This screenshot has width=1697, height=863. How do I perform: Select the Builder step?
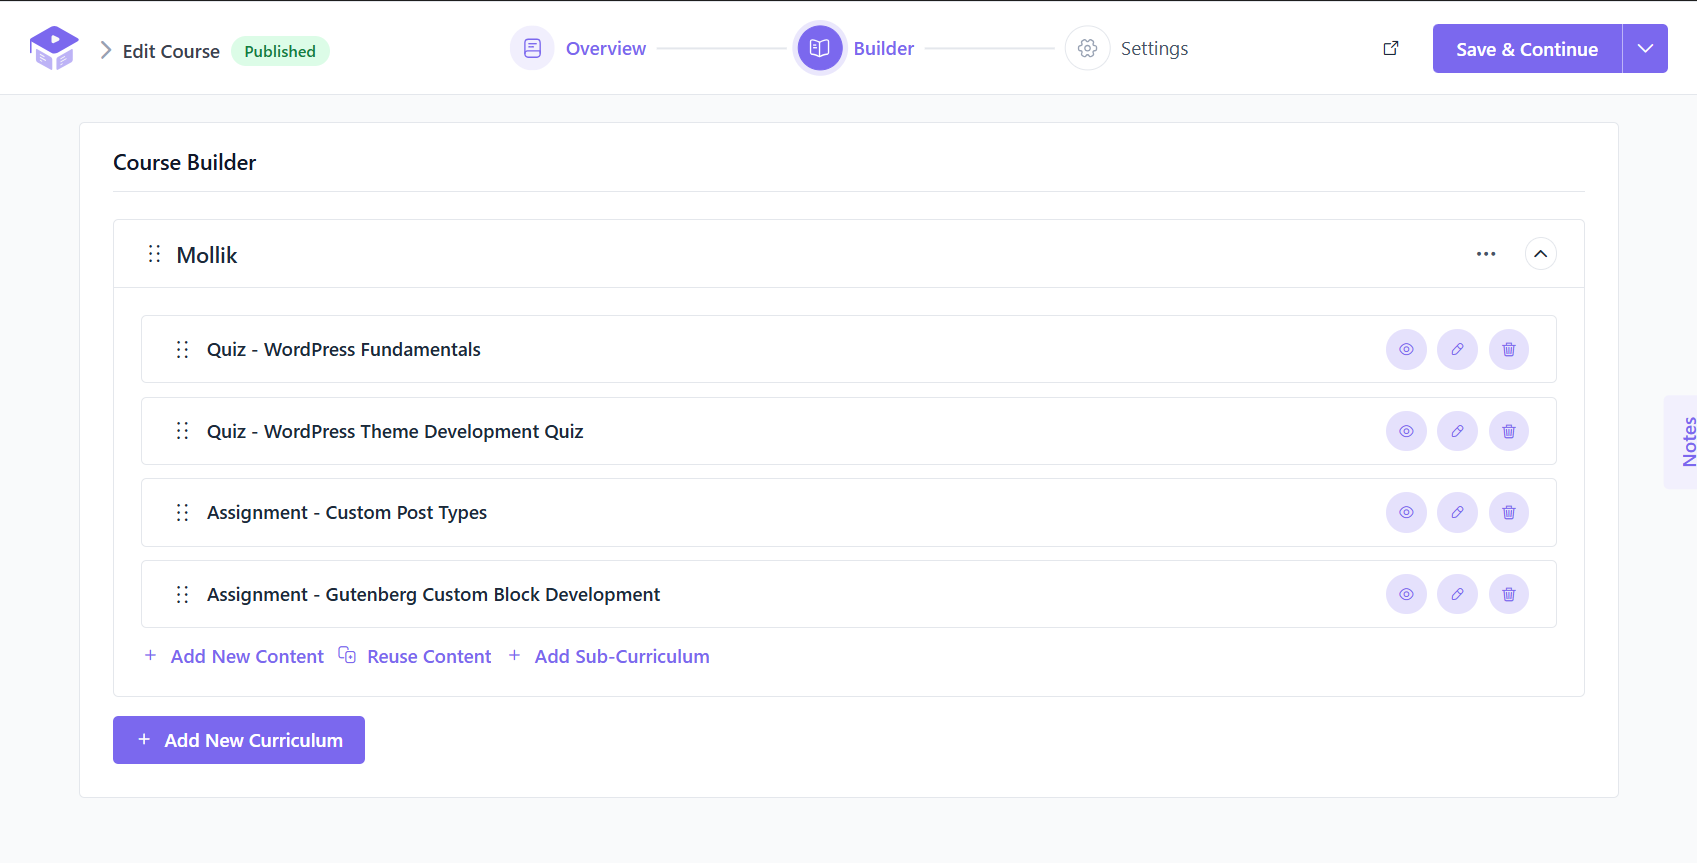pos(855,48)
